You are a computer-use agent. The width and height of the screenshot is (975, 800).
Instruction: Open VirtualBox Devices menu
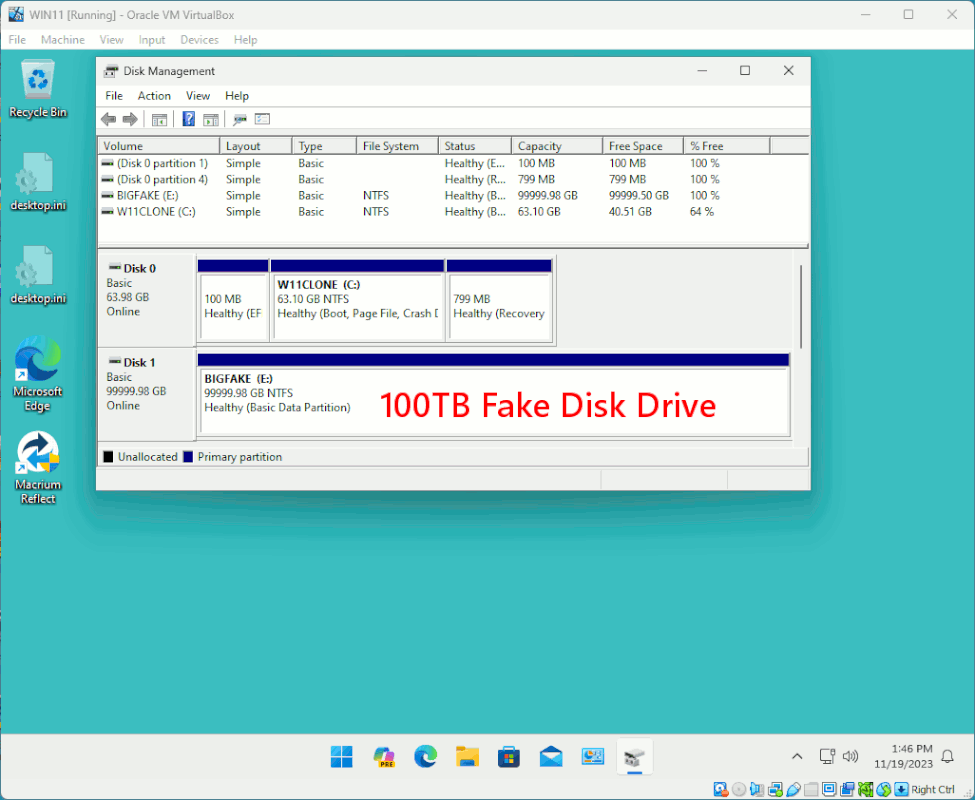pos(199,40)
